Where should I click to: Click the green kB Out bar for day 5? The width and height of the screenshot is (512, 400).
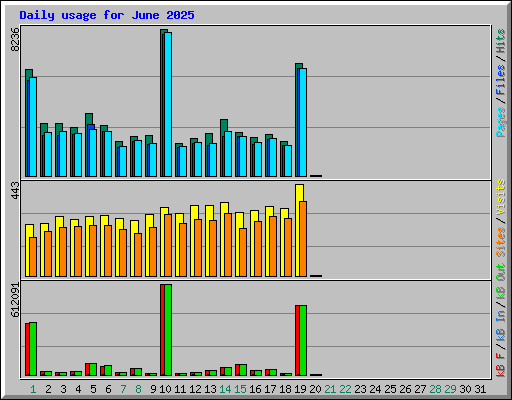tap(93, 369)
